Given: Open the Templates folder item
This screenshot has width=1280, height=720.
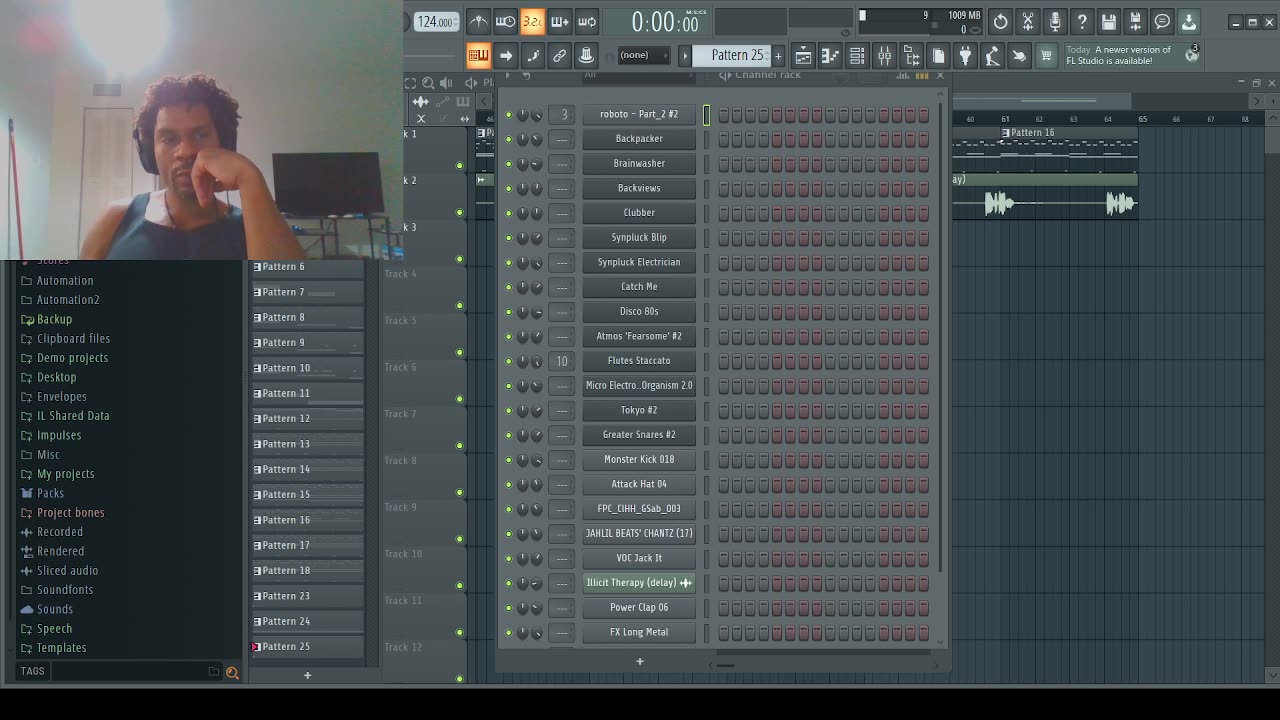Looking at the screenshot, I should click(x=61, y=648).
